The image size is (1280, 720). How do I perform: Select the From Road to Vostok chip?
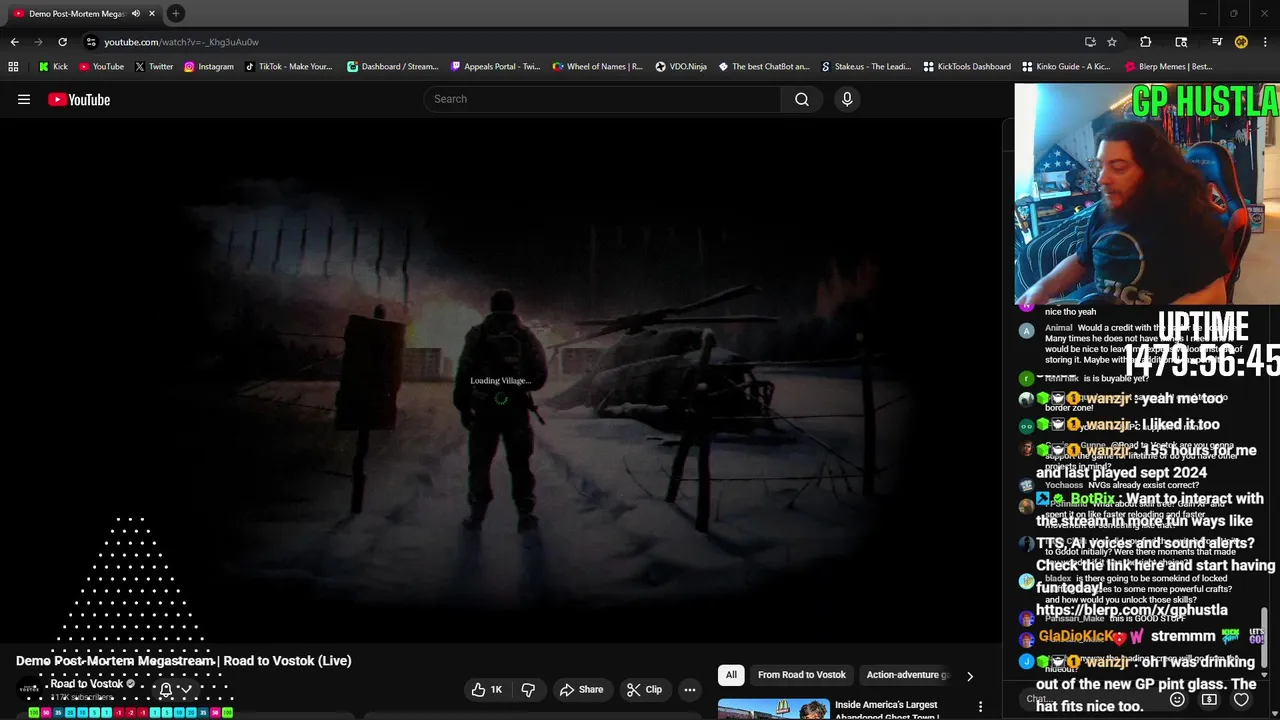click(x=801, y=675)
